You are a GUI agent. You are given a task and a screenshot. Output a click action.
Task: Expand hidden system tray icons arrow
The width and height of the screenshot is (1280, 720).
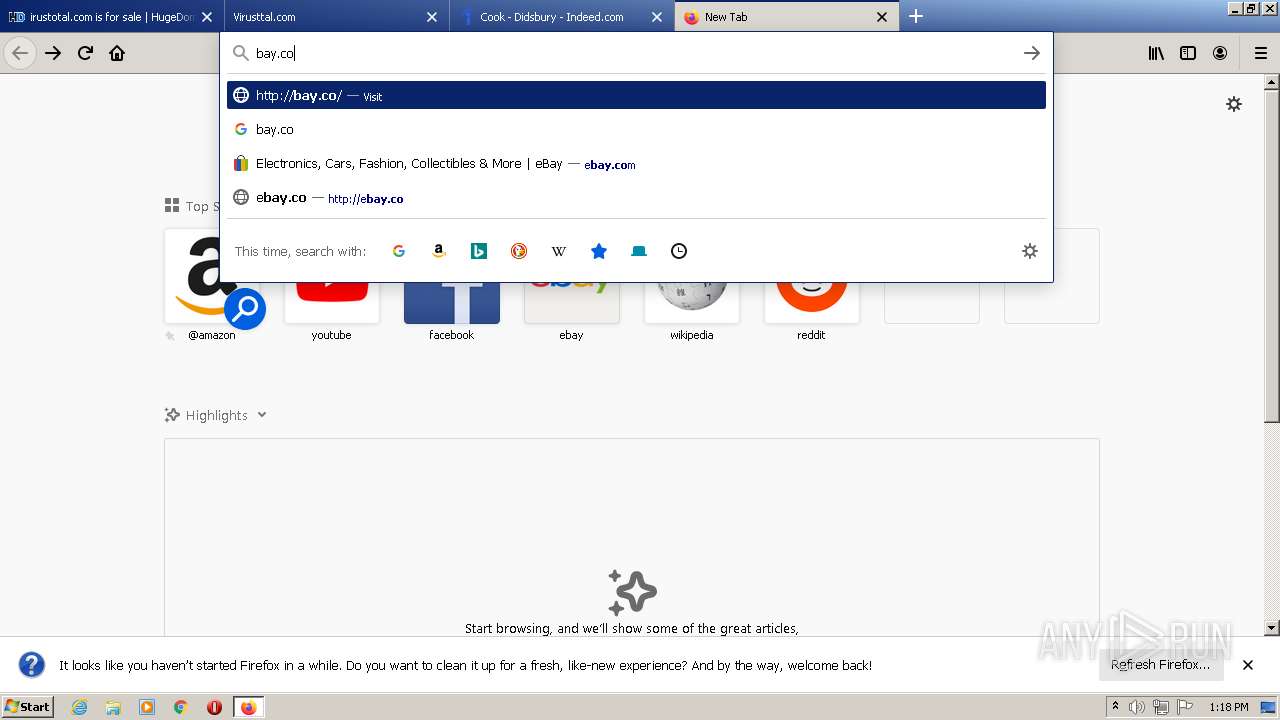1115,707
